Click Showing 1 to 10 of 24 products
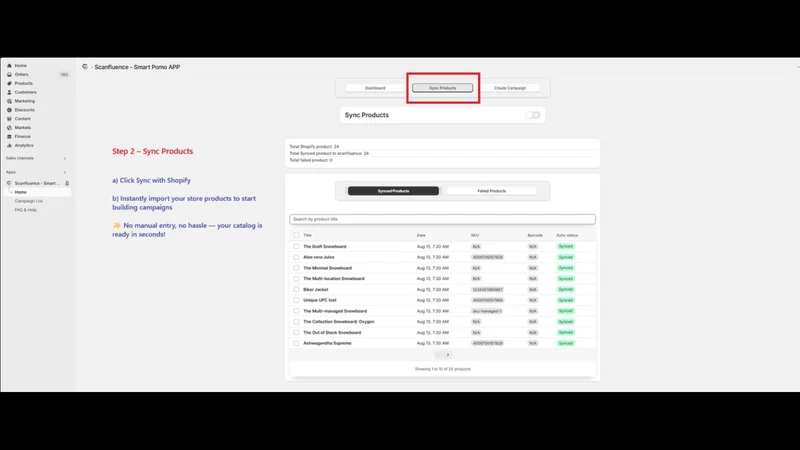The width and height of the screenshot is (800, 450). click(442, 369)
